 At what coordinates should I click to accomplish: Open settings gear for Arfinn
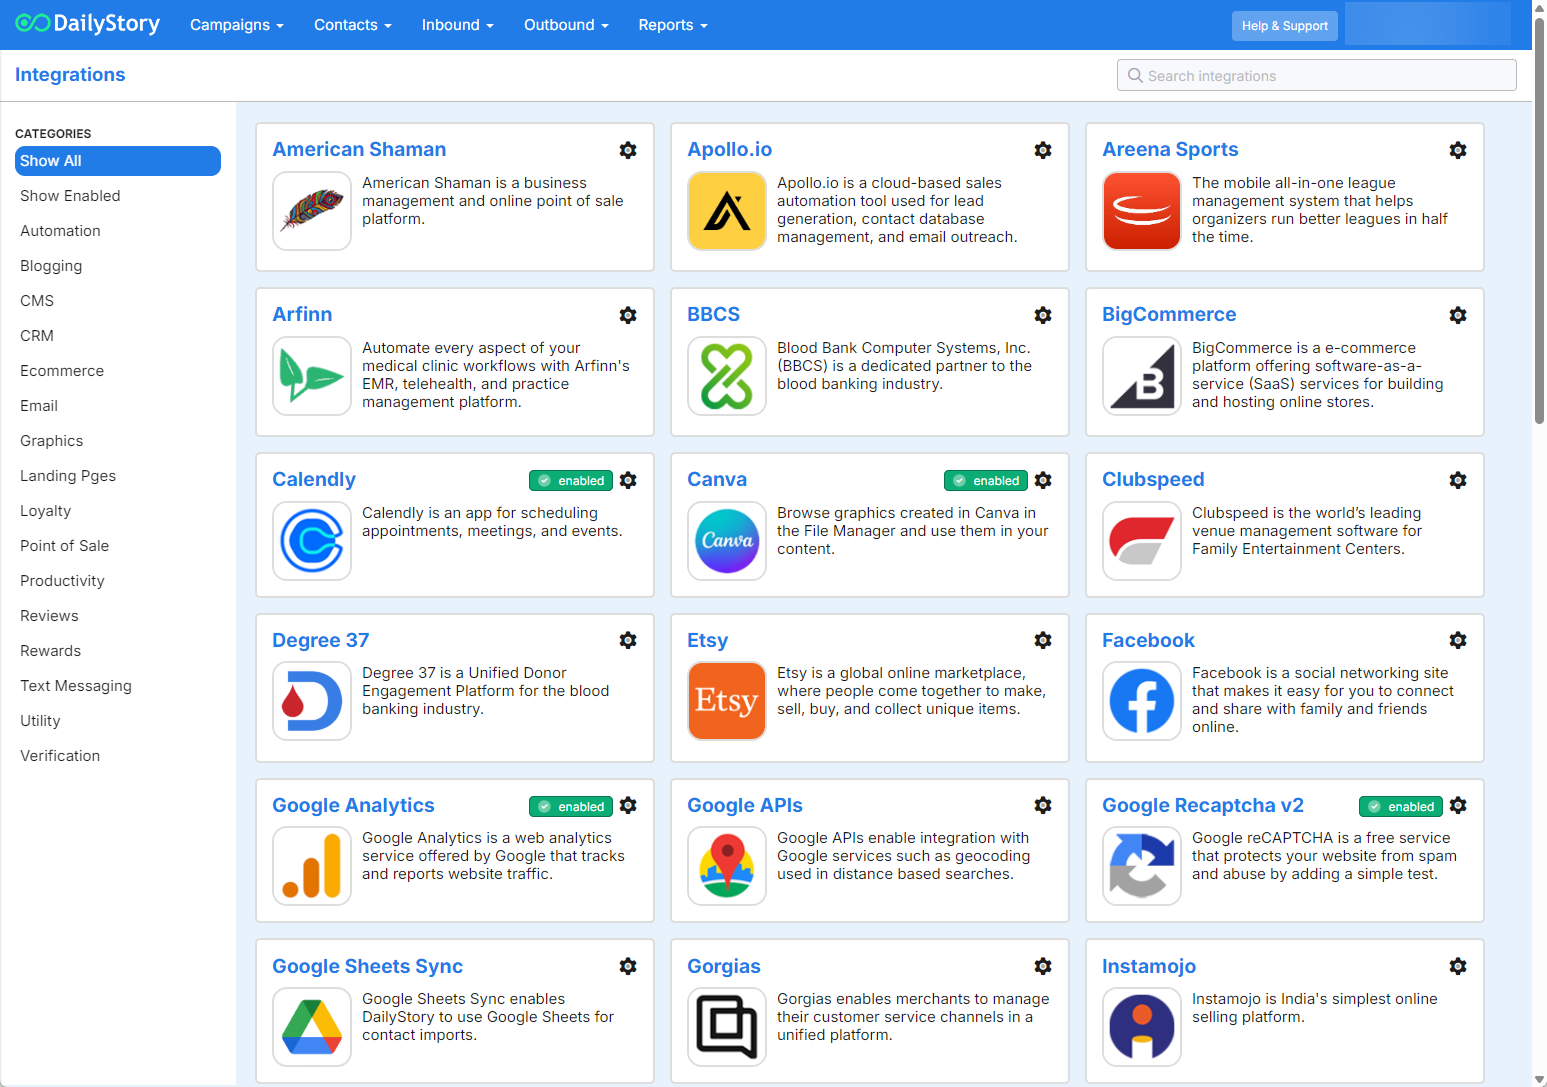coord(628,315)
